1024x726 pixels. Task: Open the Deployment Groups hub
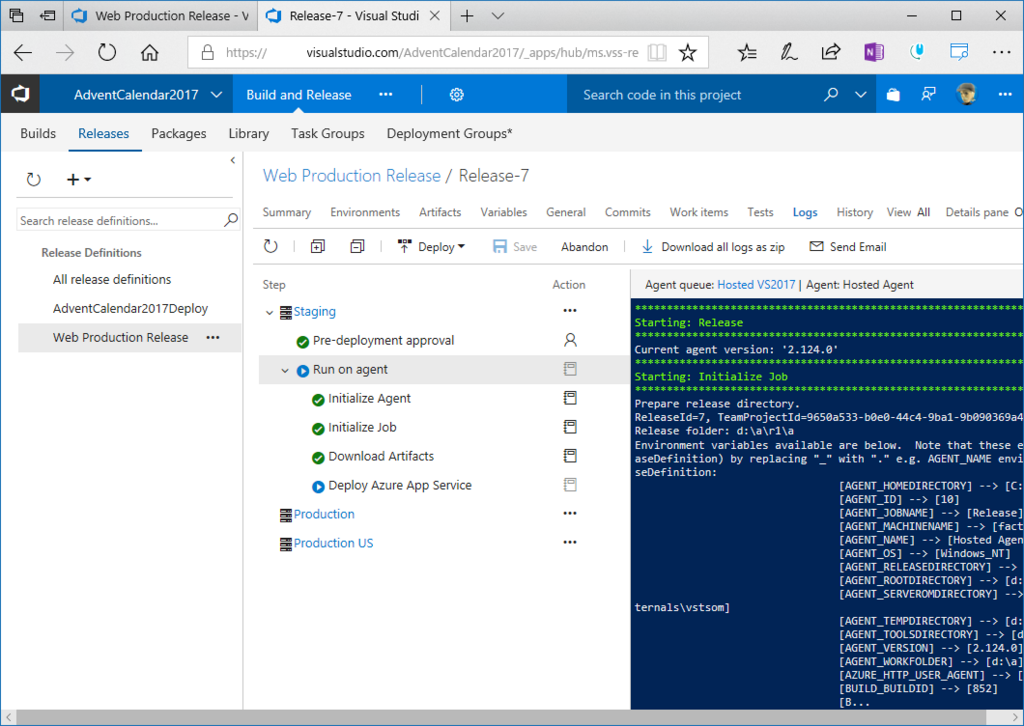tap(449, 133)
